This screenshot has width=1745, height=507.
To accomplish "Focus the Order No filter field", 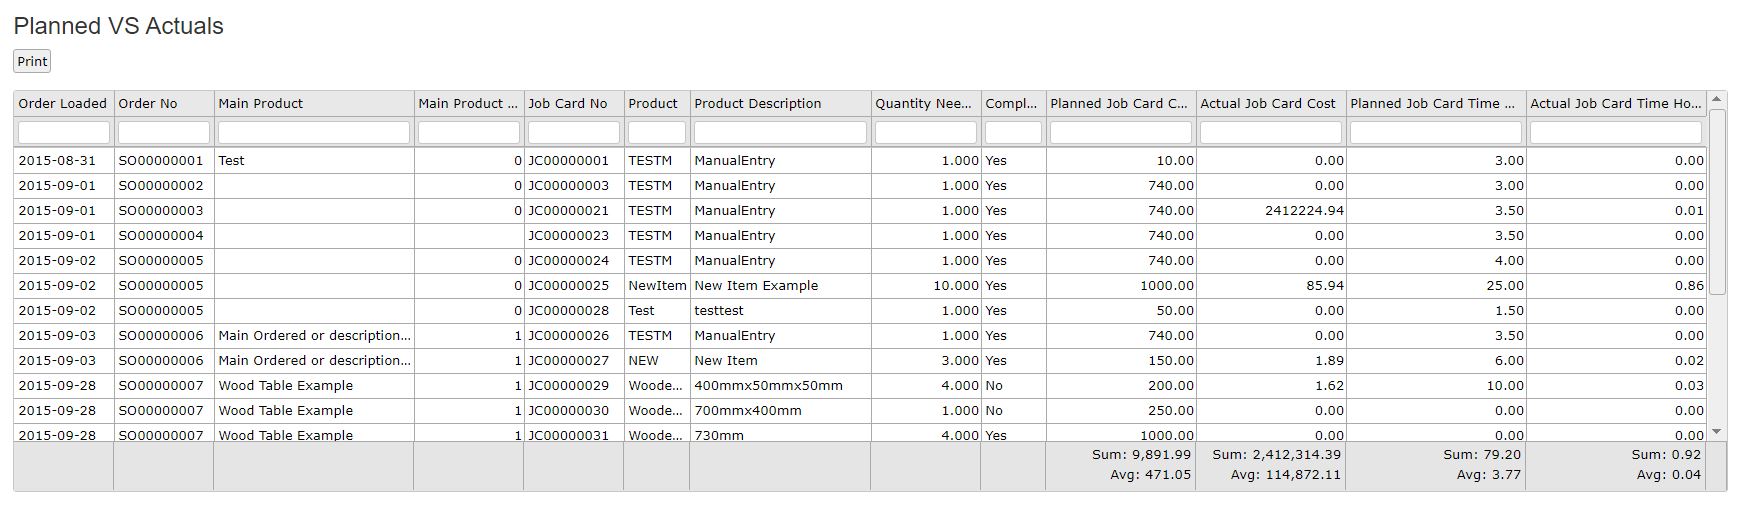I will (x=163, y=132).
